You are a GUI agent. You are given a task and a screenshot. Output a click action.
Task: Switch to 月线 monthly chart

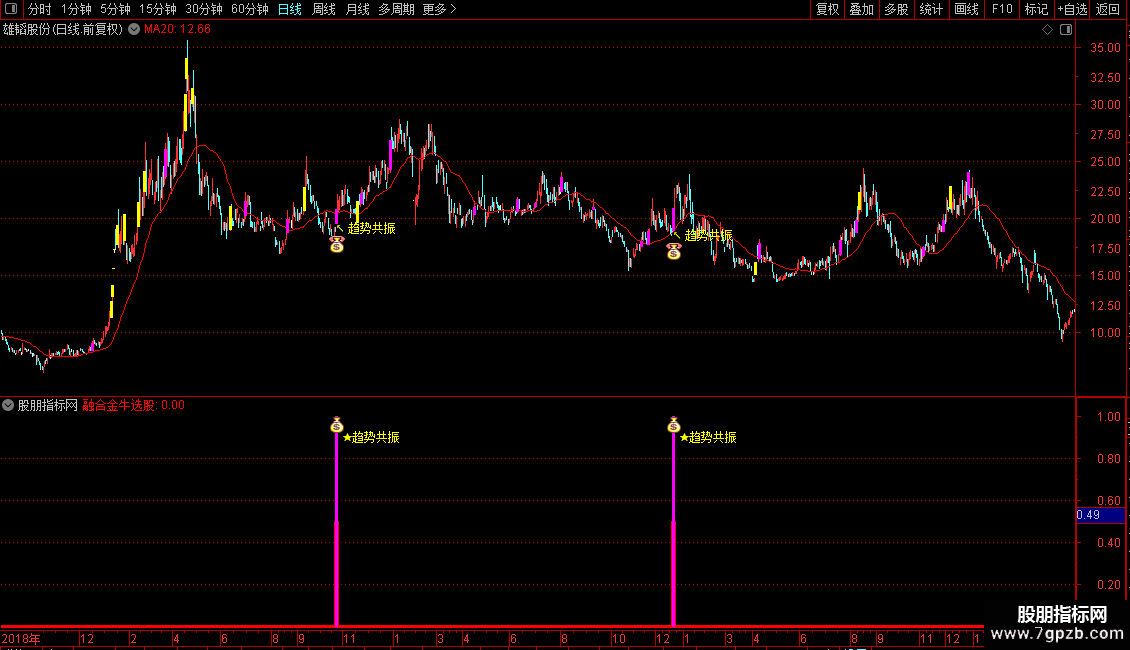click(x=357, y=9)
